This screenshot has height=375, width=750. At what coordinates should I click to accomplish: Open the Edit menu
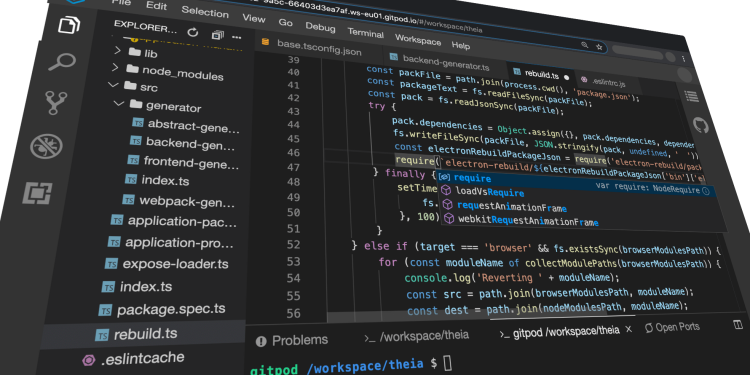156,6
